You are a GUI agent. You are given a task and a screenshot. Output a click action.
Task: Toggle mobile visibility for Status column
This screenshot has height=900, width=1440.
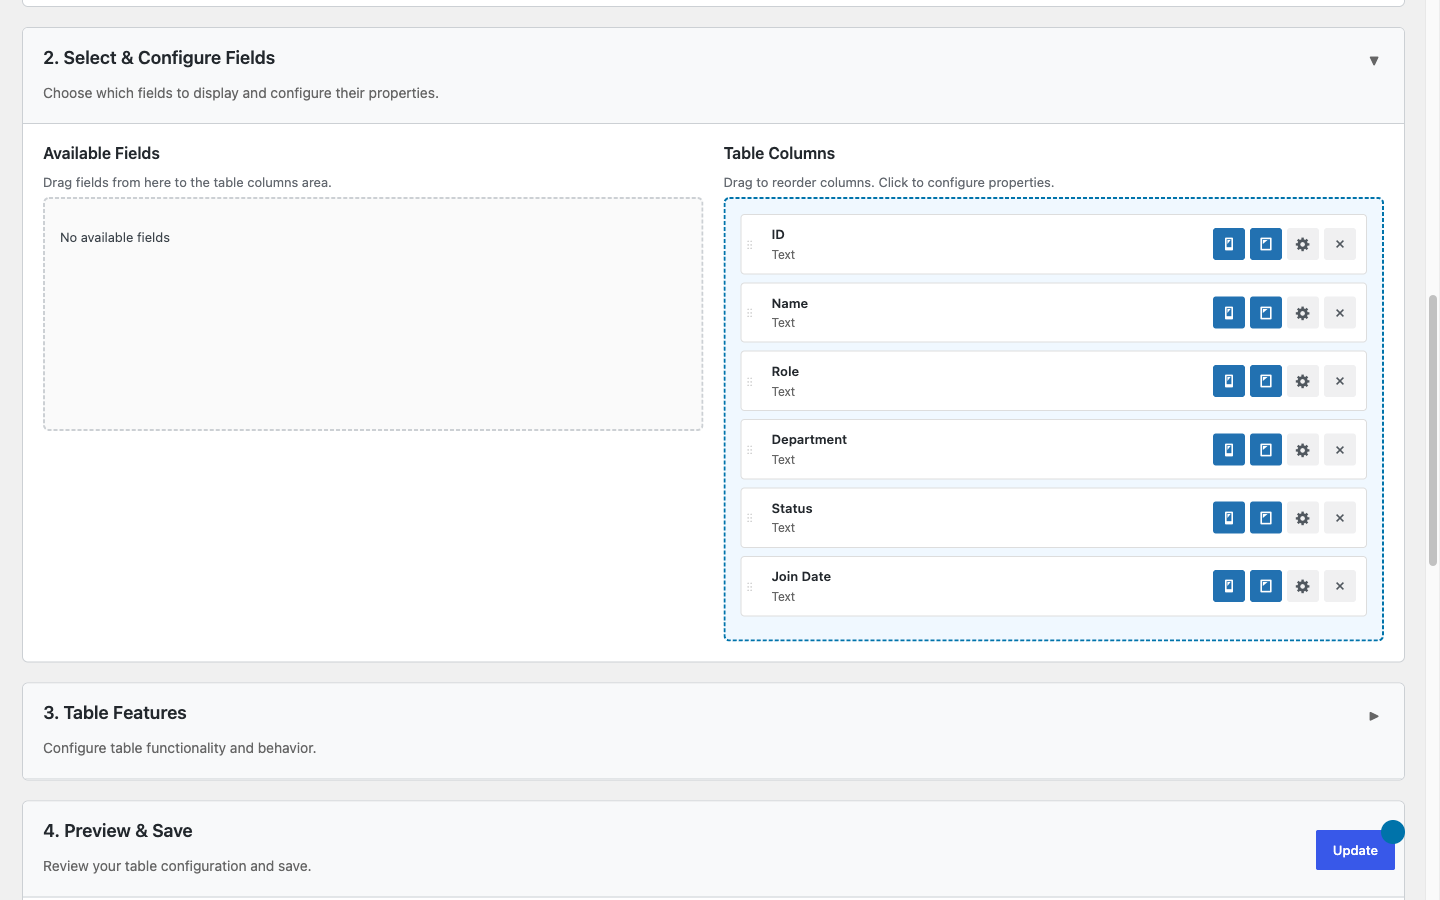1228,518
